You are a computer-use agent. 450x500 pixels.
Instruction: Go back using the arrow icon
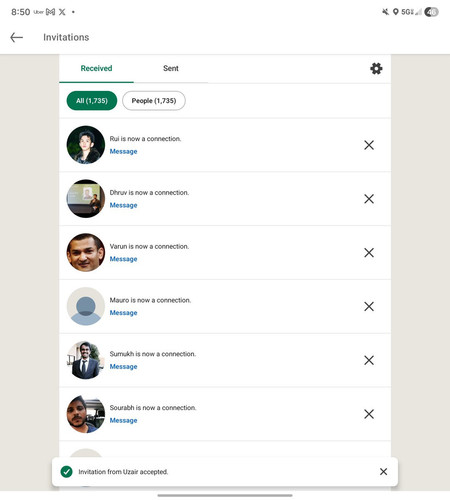coord(16,37)
